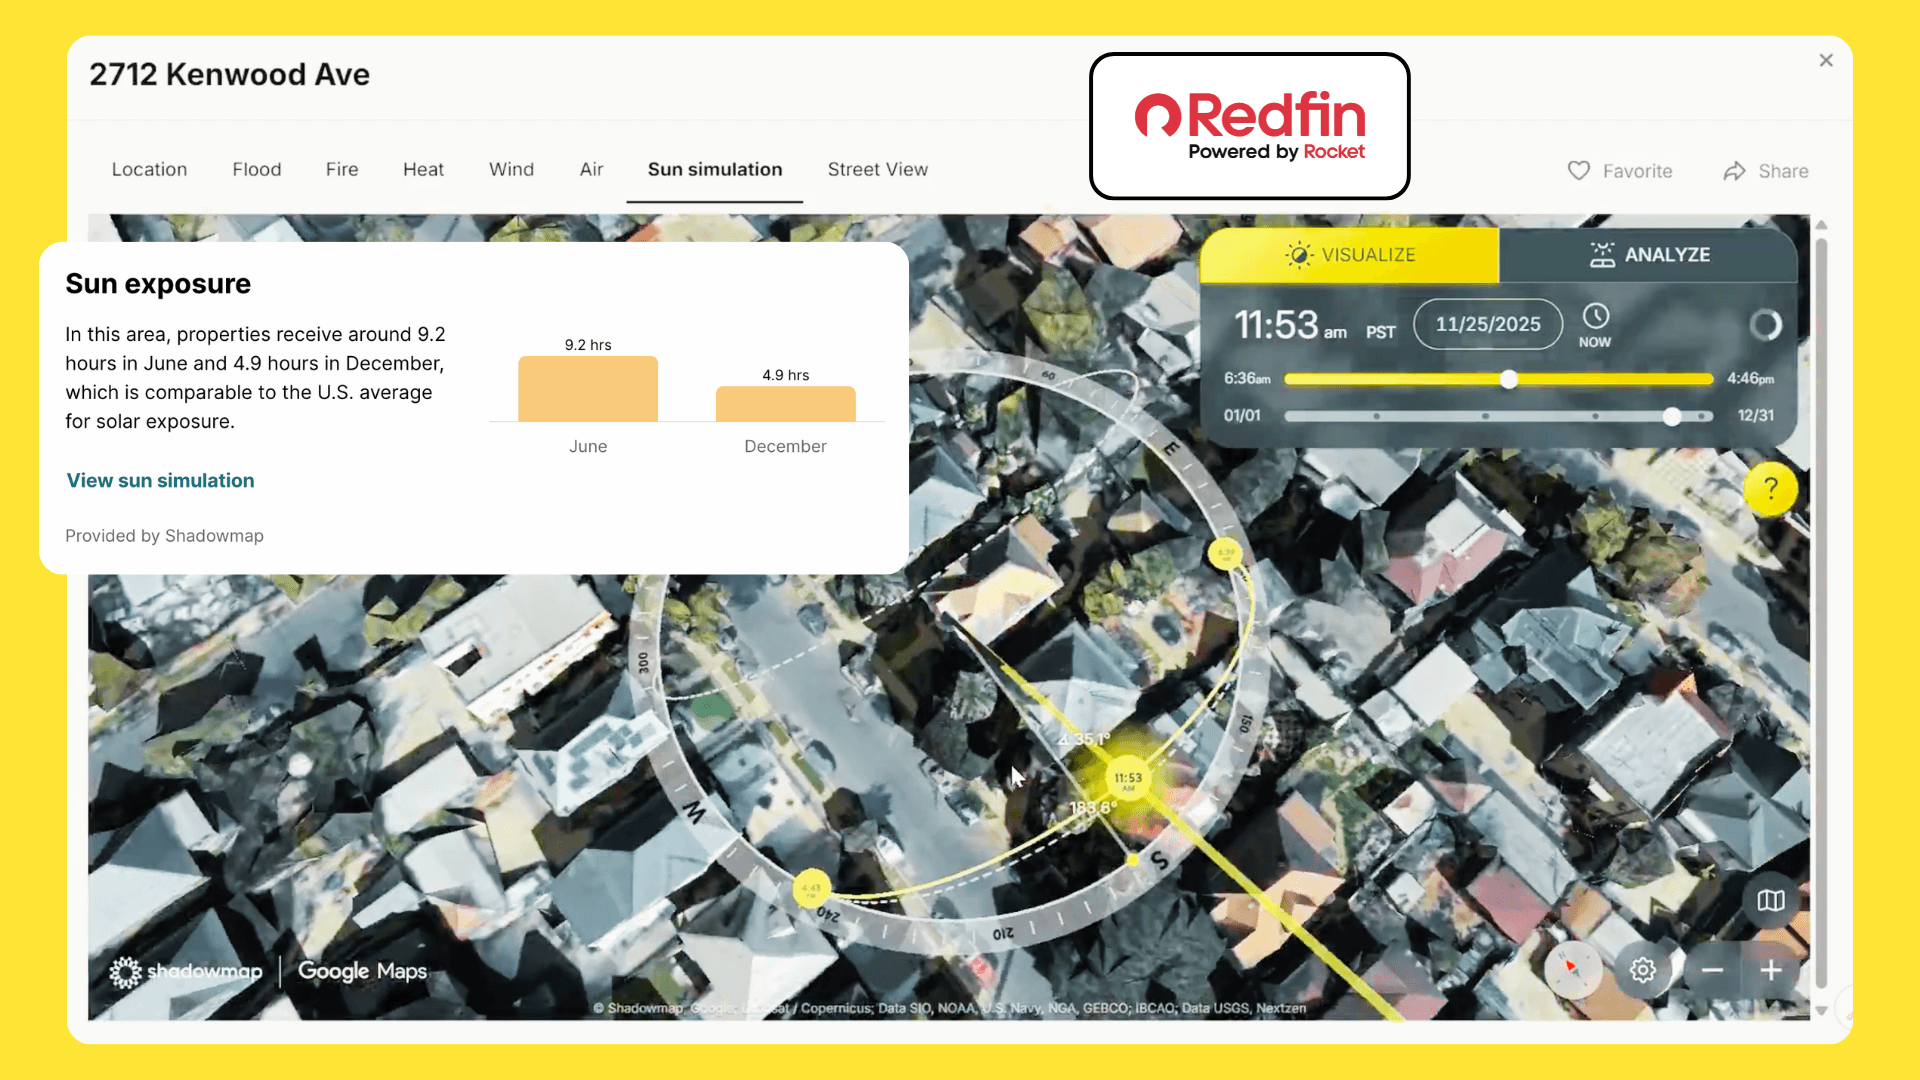This screenshot has width=1920, height=1080.
Task: Click the heart icon to Favorite the property
Action: (1579, 171)
